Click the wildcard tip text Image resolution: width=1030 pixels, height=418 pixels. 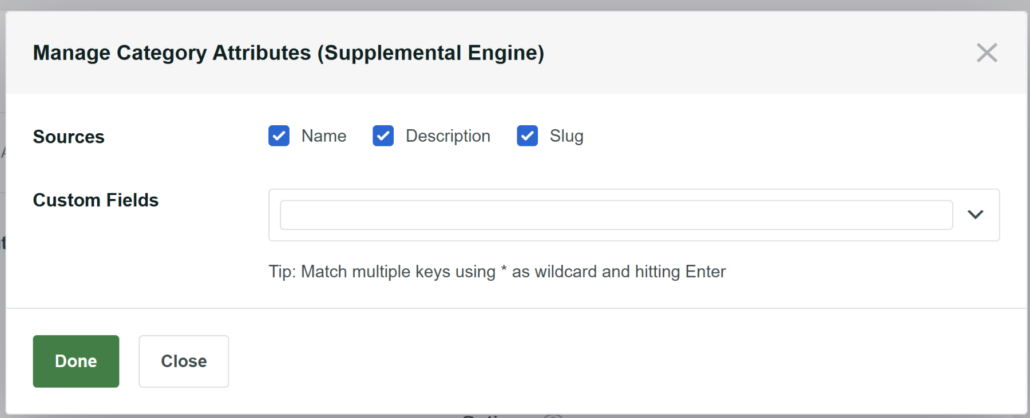(x=497, y=271)
